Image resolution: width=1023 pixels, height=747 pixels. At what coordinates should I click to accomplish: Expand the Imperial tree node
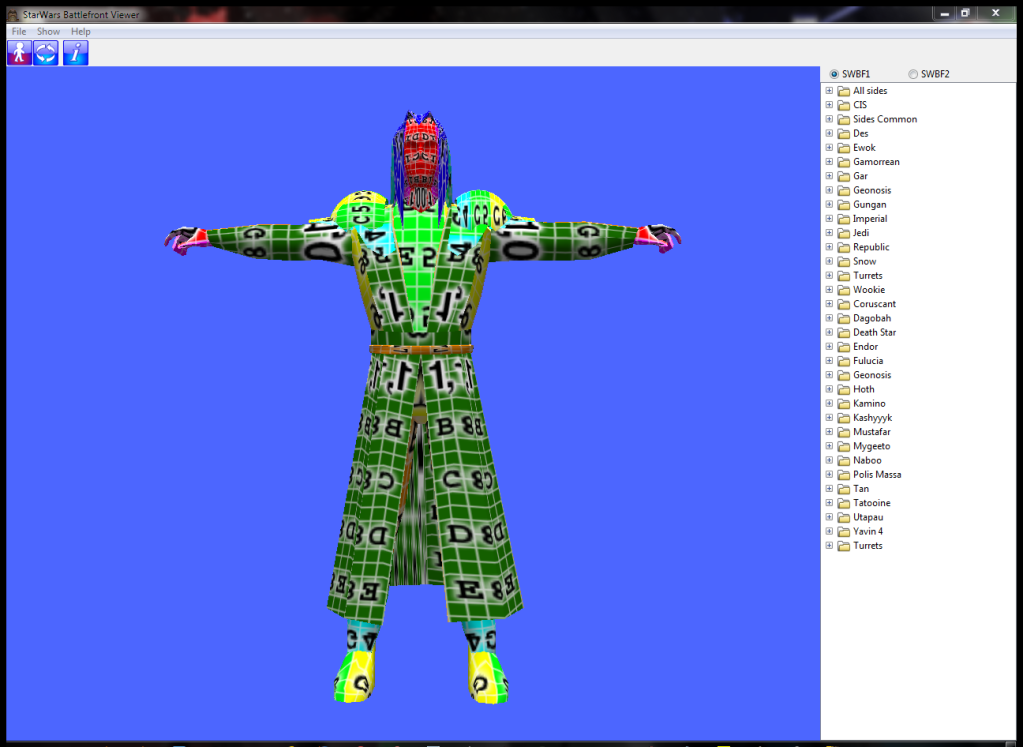829,219
